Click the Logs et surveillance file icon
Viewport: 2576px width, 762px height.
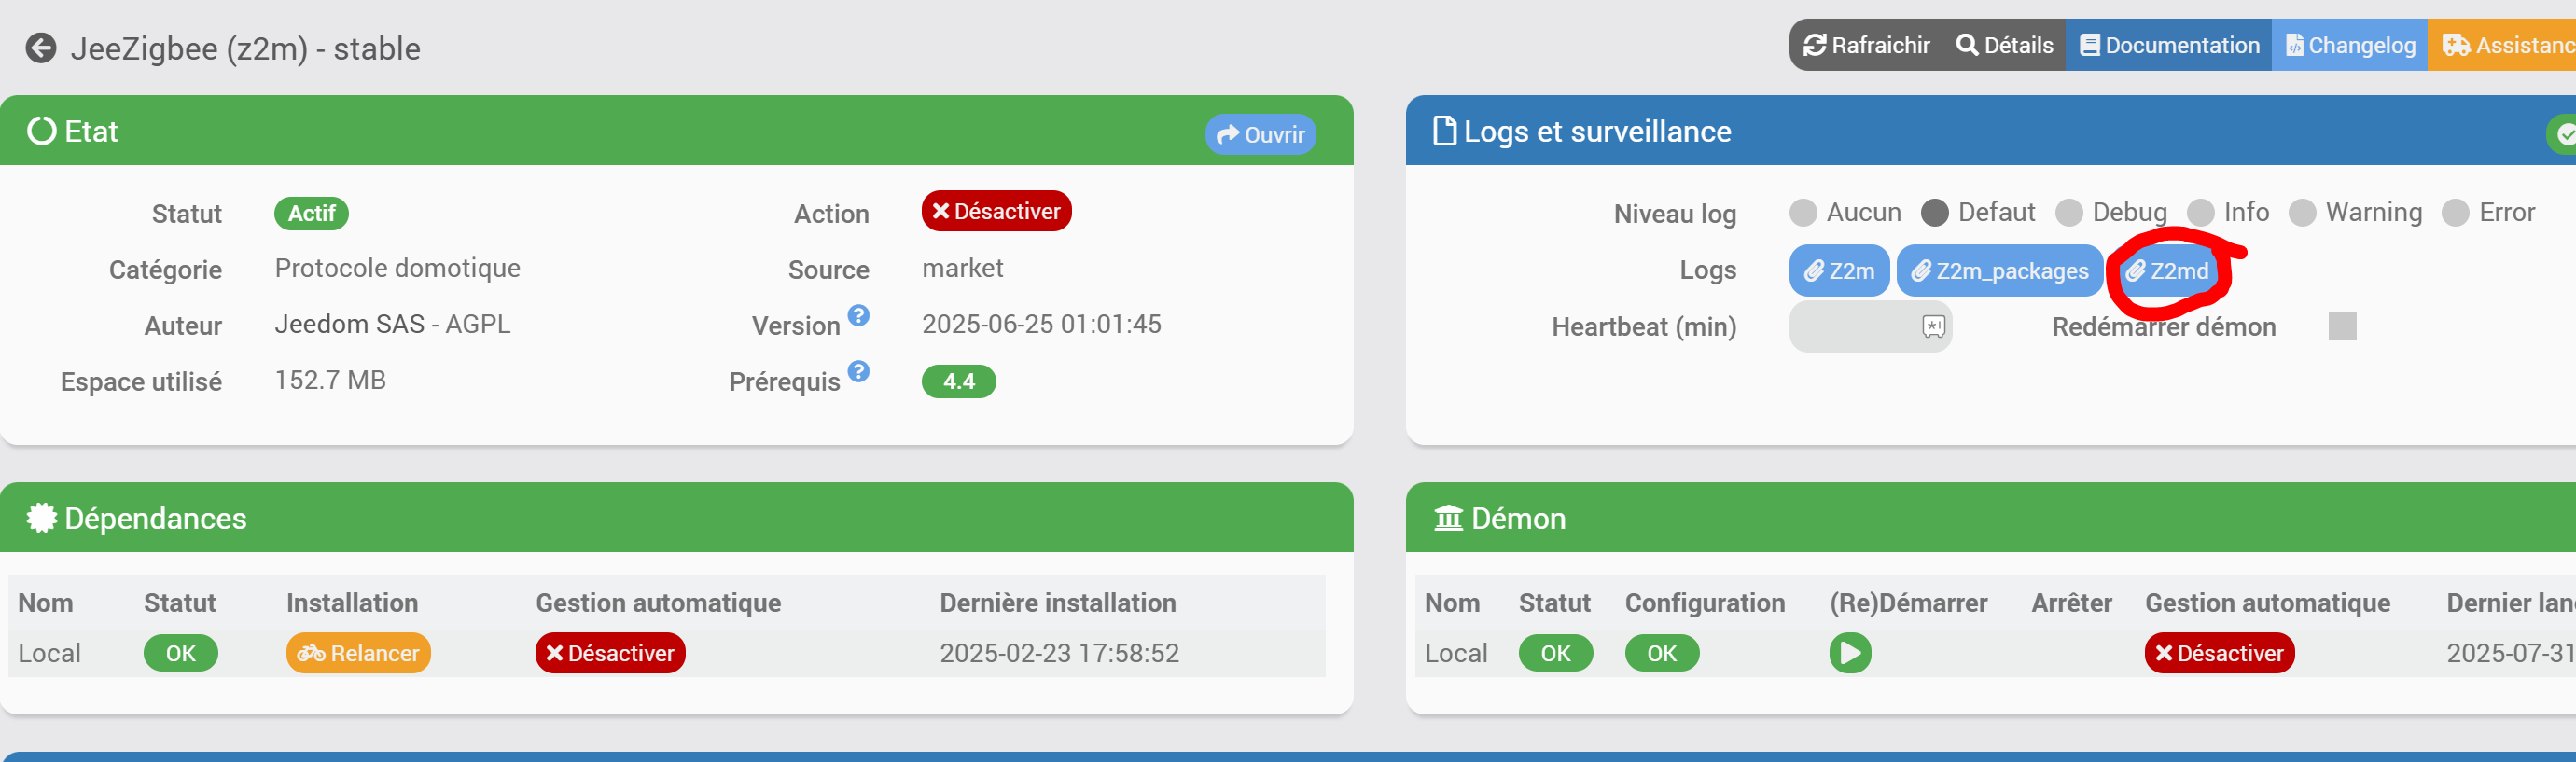point(1444,131)
